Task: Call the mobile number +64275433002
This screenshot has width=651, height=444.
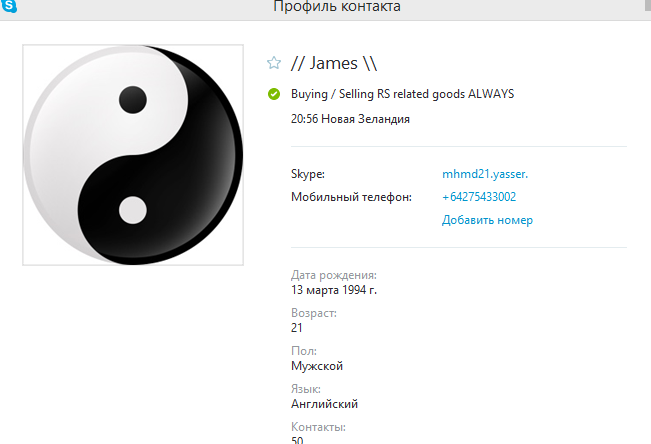Action: (479, 197)
